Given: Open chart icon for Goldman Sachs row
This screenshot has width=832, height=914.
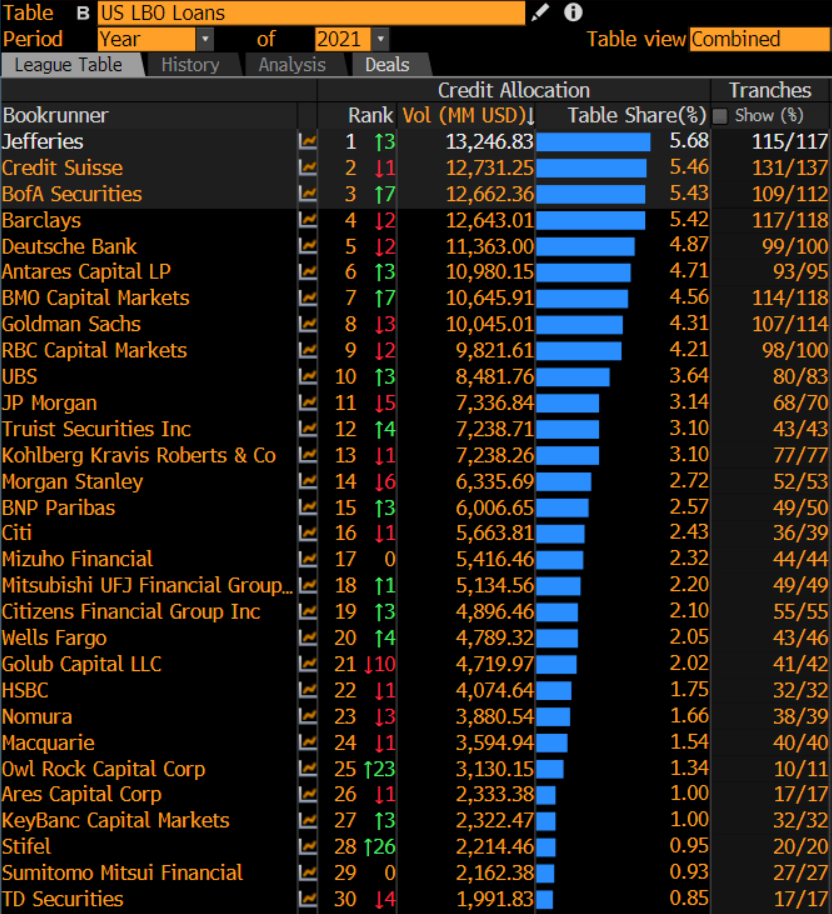Looking at the screenshot, I should point(308,324).
